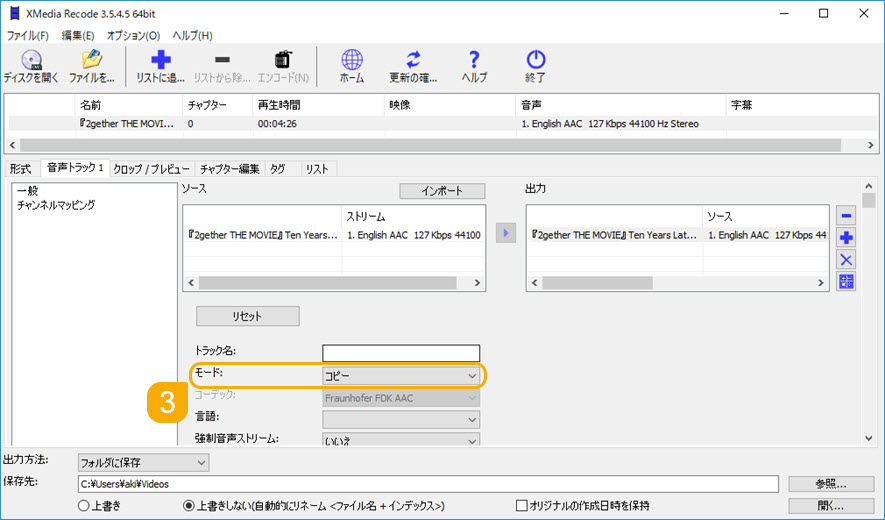The height and width of the screenshot is (520, 885).
Task: Click the 参照... browse button
Action: click(x=831, y=484)
